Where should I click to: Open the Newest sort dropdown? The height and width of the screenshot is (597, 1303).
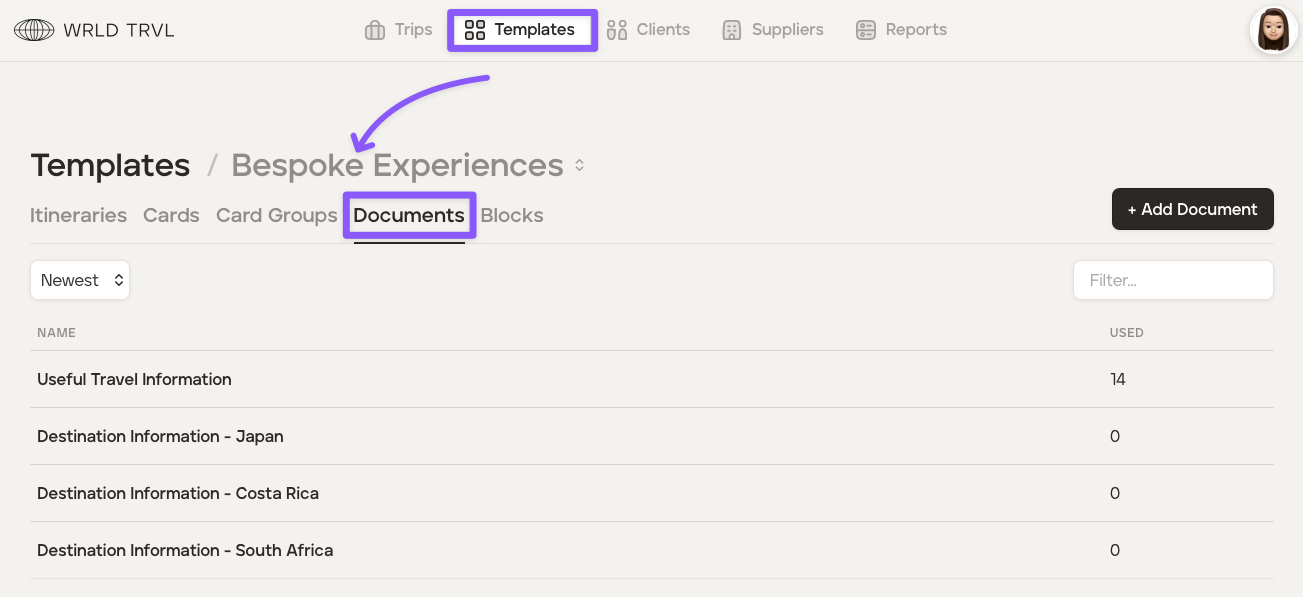[80, 280]
